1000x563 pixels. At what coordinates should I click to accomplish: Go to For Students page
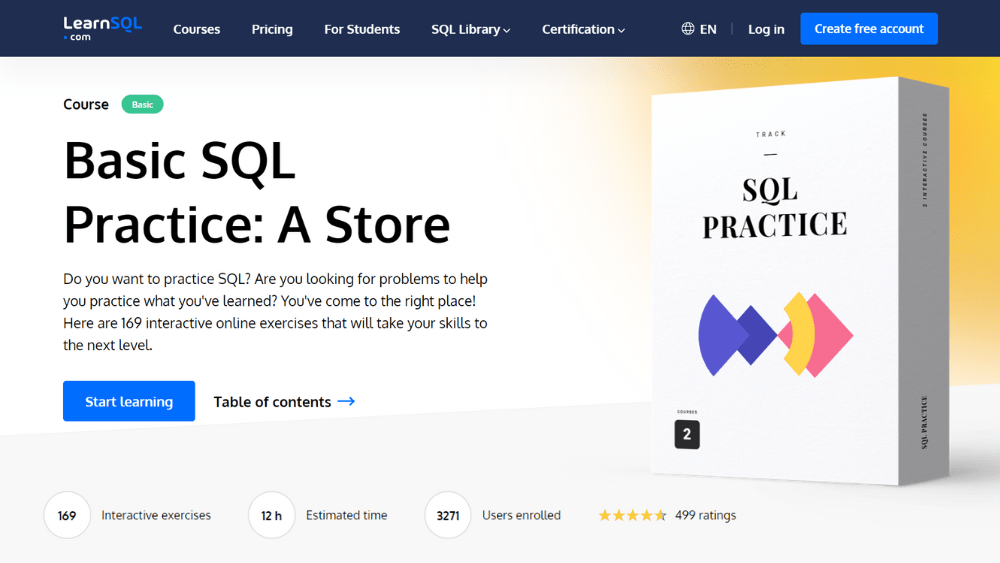tap(362, 29)
